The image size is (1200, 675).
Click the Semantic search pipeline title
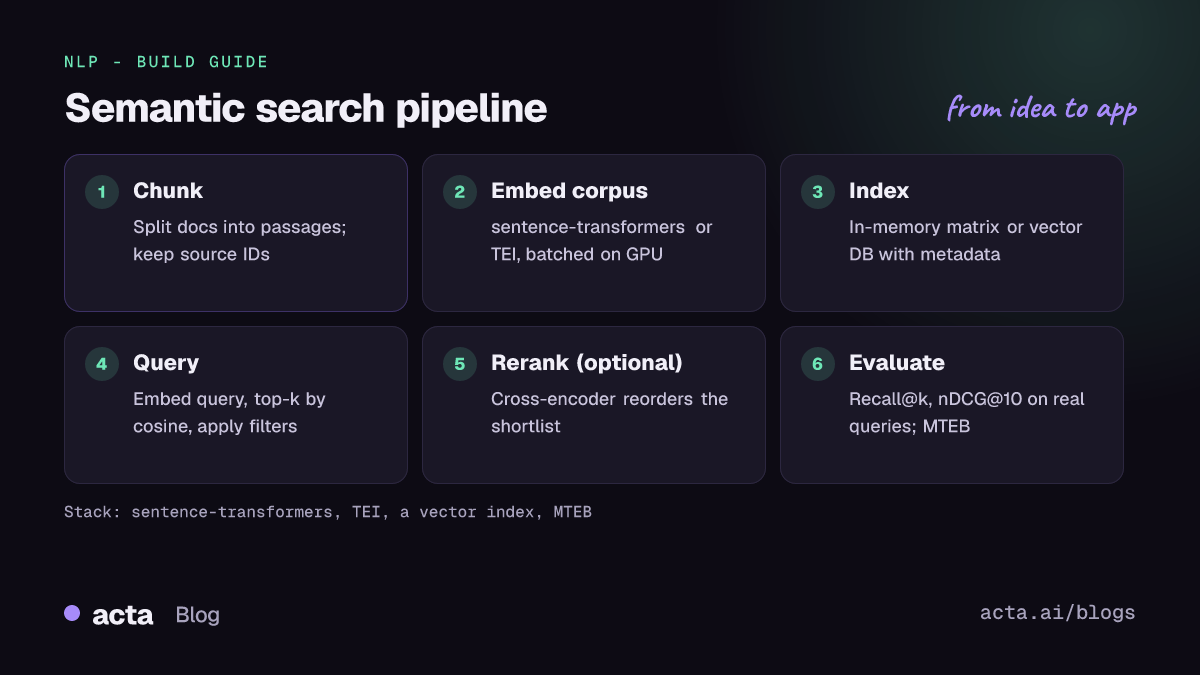pos(306,108)
